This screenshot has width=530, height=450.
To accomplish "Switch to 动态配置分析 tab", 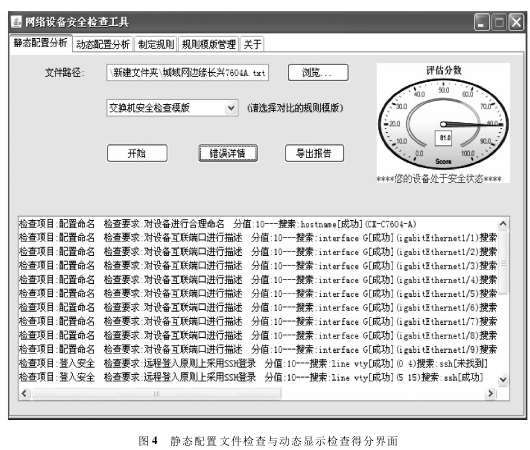I will 103,44.
